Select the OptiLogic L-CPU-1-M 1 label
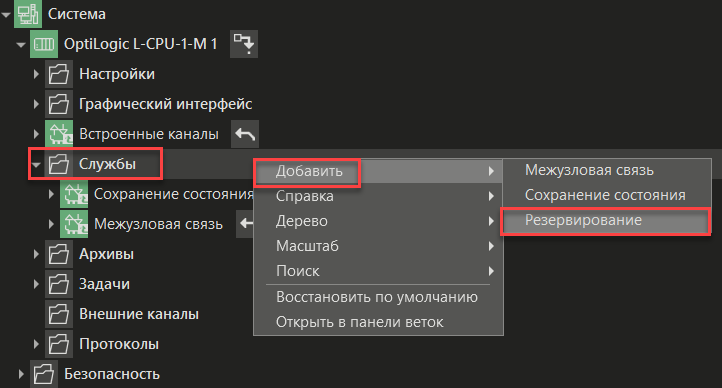The image size is (722, 388). pos(140,44)
